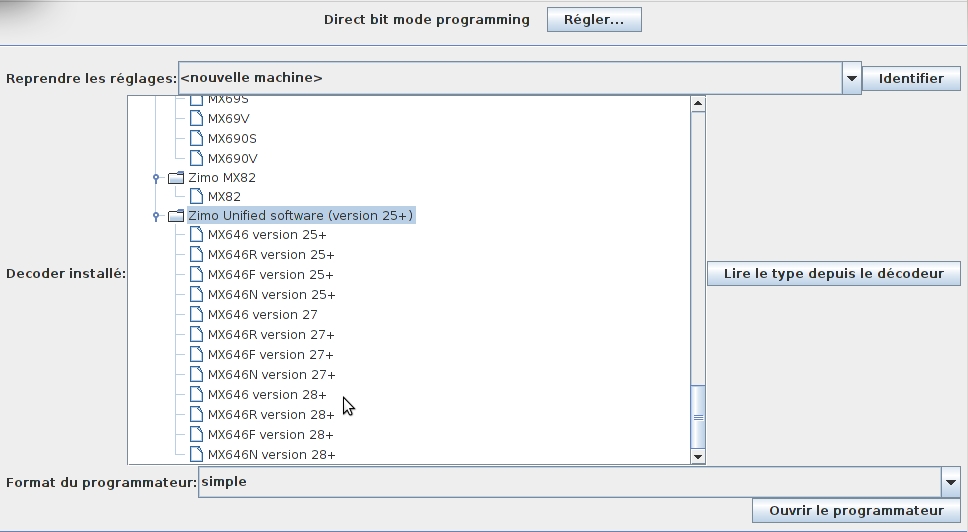This screenshot has width=968, height=532.
Task: Click the MX646R version 25+ file icon
Action: [x=196, y=254]
